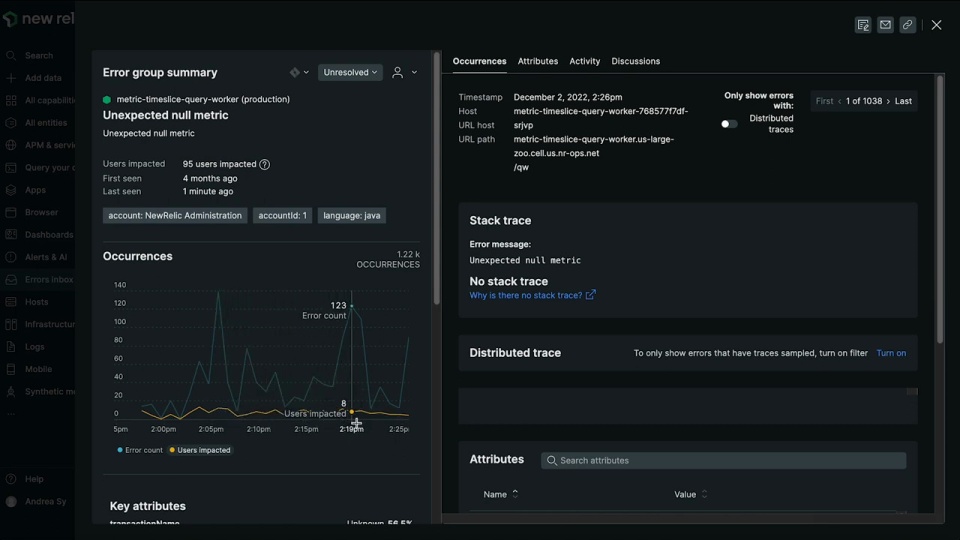The height and width of the screenshot is (540, 960).
Task: Open the Help icon in sidebar
Action: click(x=11, y=479)
